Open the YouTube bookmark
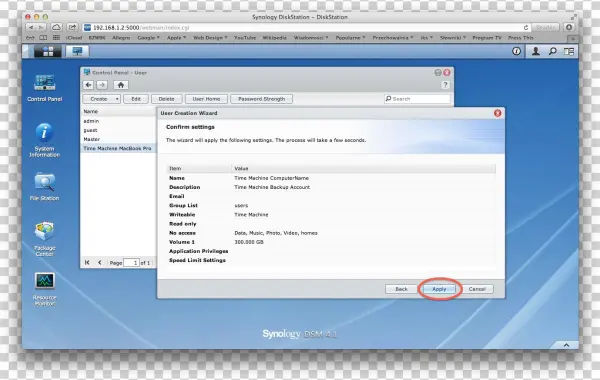The height and width of the screenshot is (380, 600). click(x=245, y=38)
